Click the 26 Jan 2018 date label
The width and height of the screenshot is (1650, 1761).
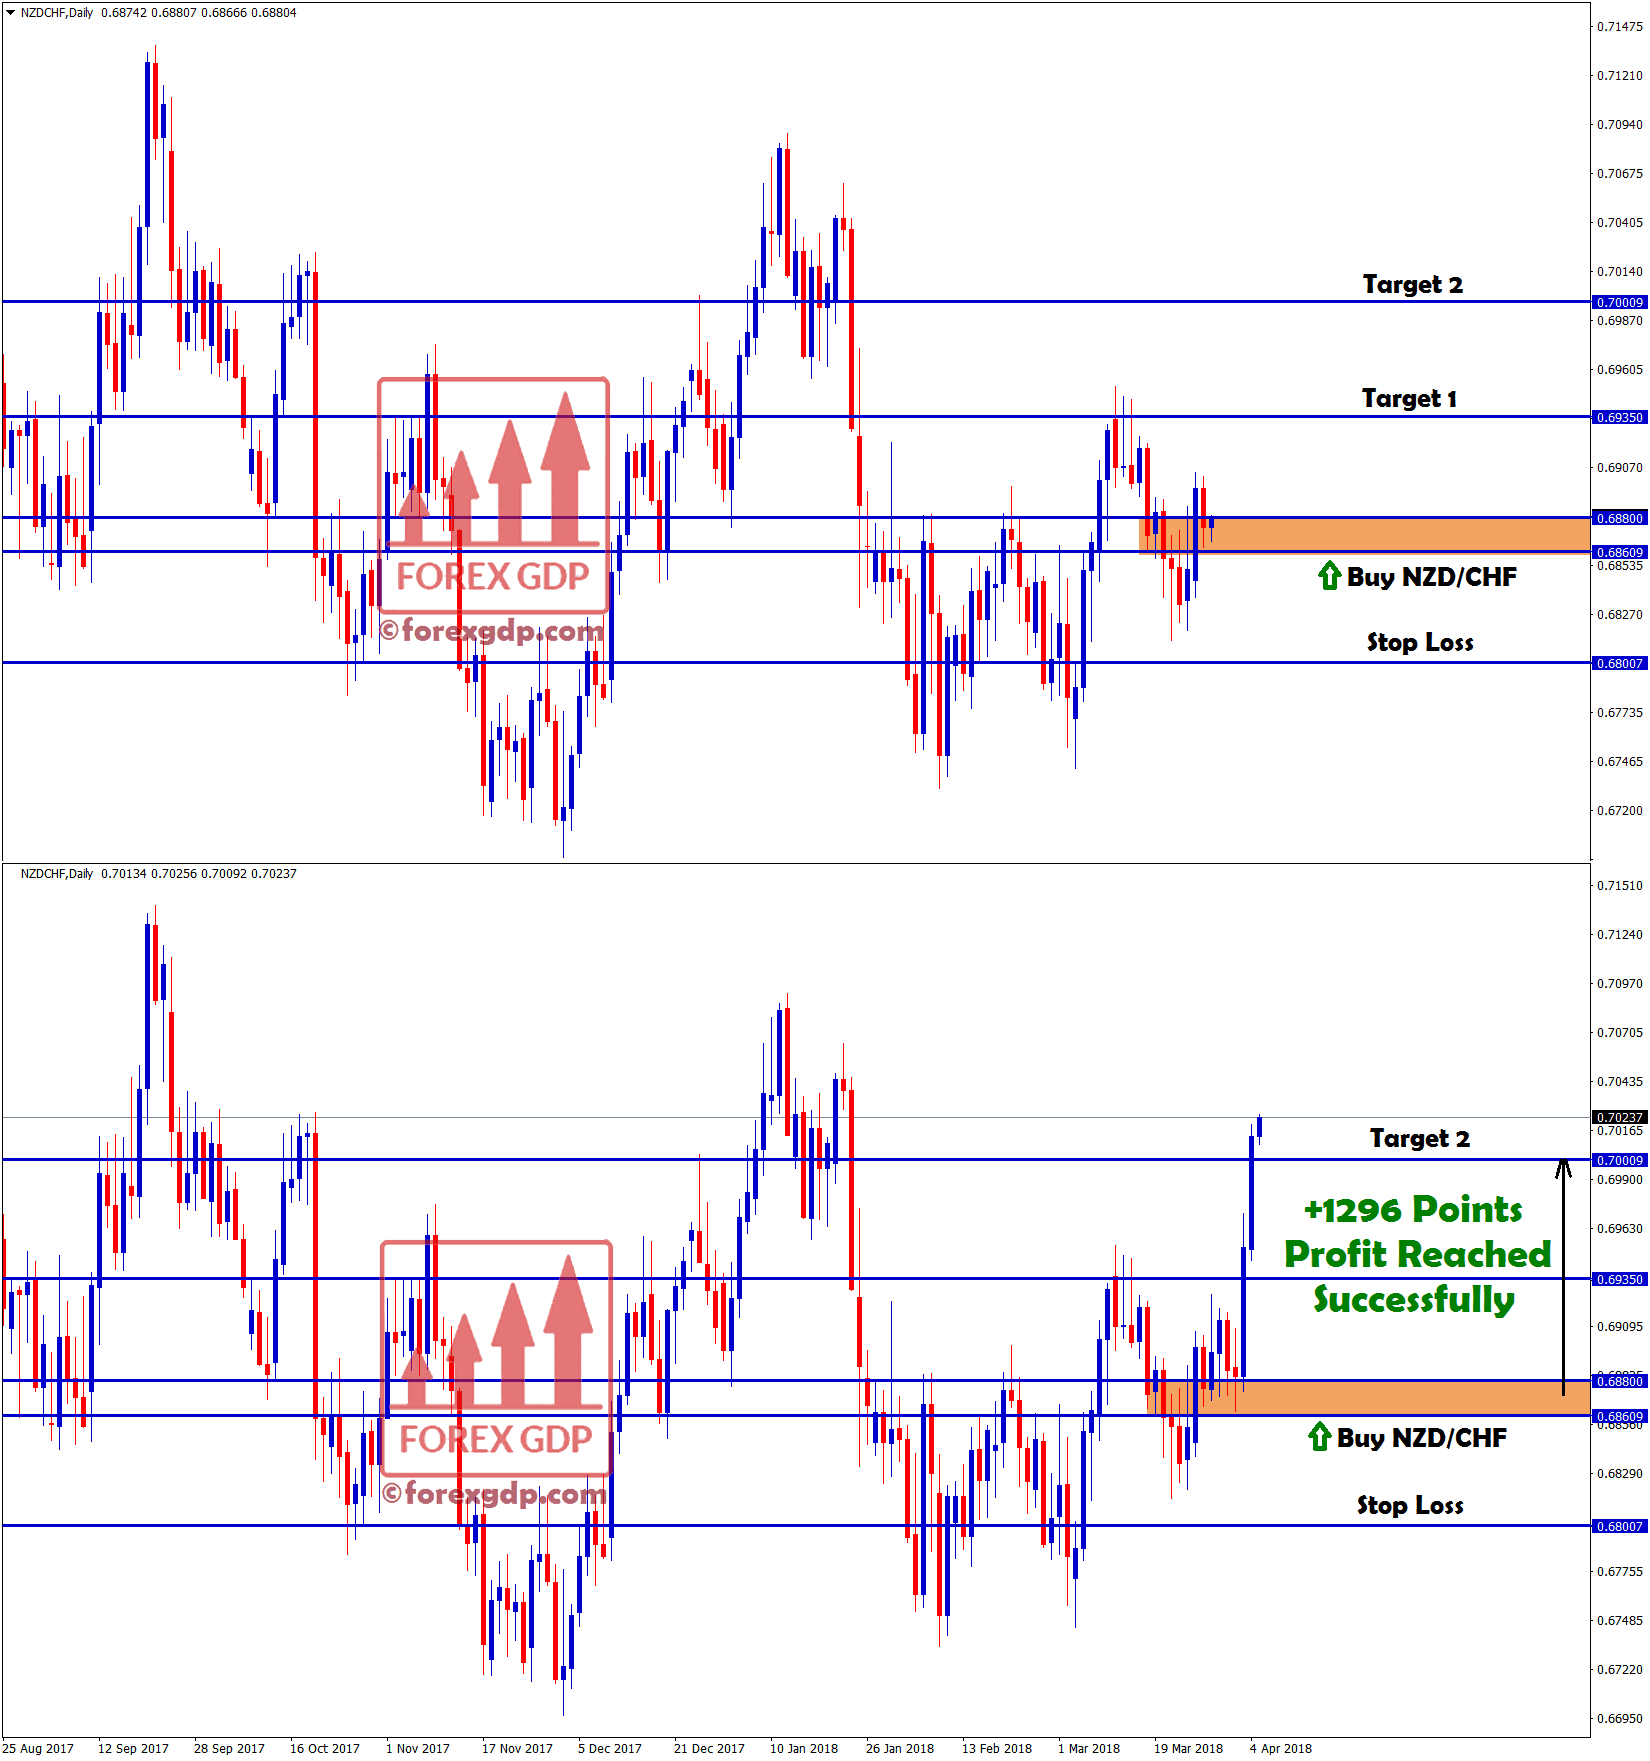click(900, 1748)
